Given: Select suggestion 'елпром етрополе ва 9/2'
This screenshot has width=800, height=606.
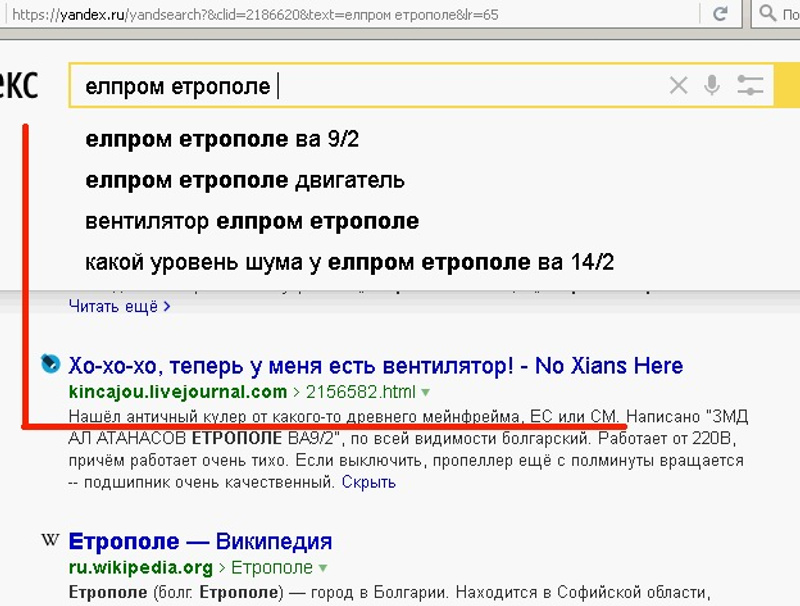Looking at the screenshot, I should click(x=222, y=139).
